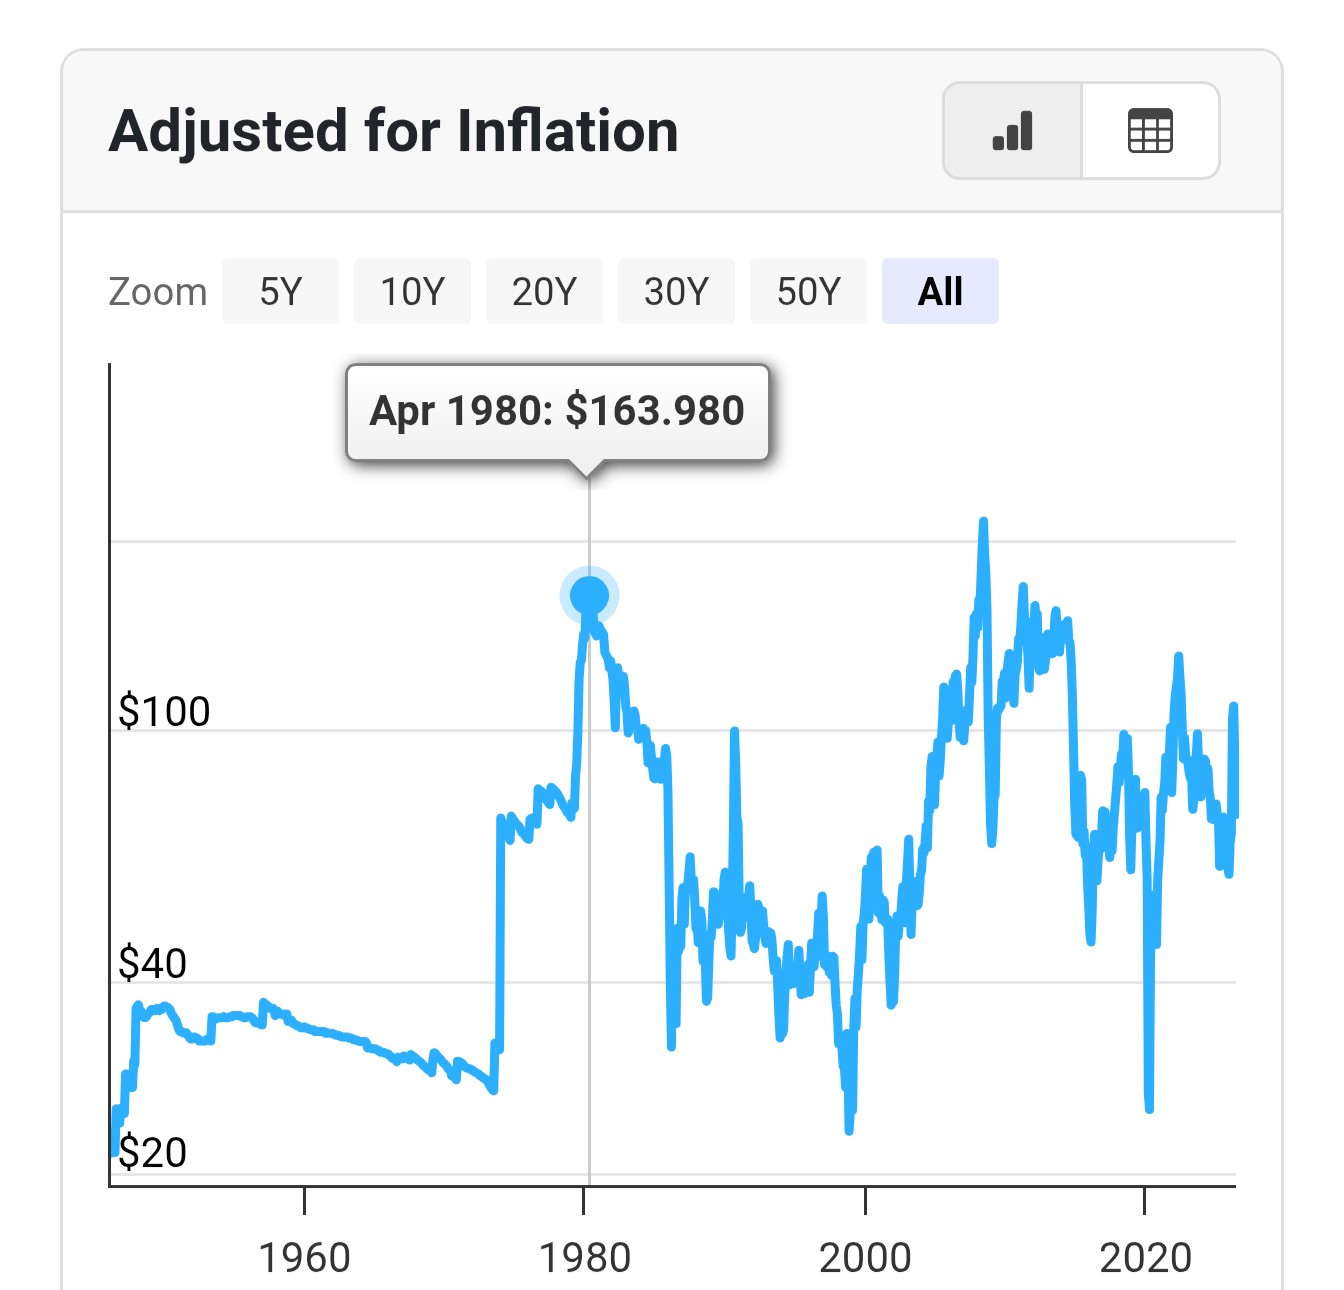
Task: Click the 2020 x-axis label
Action: point(1145,1257)
